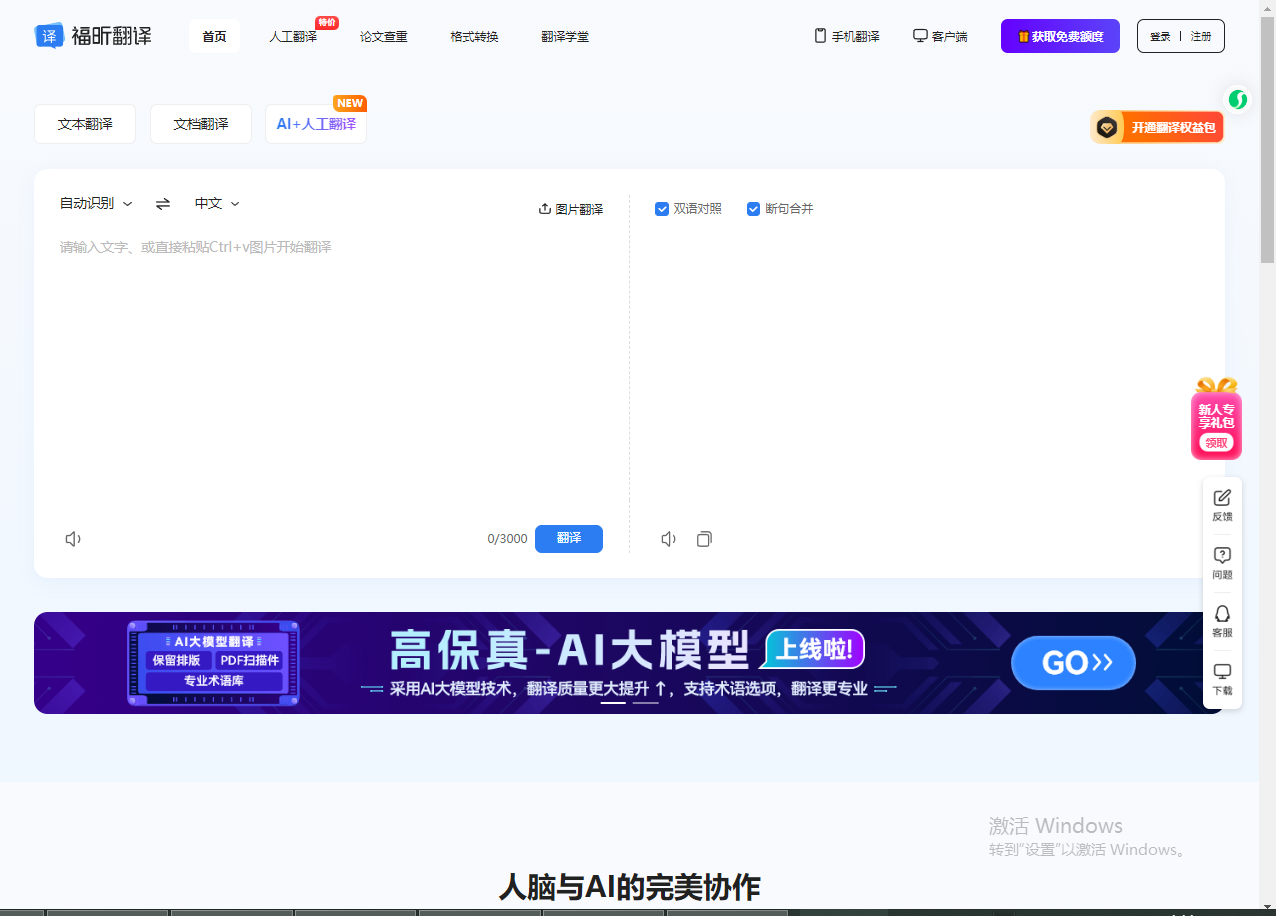
Task: Toggle the 断句合并 checkbox
Action: coord(754,209)
